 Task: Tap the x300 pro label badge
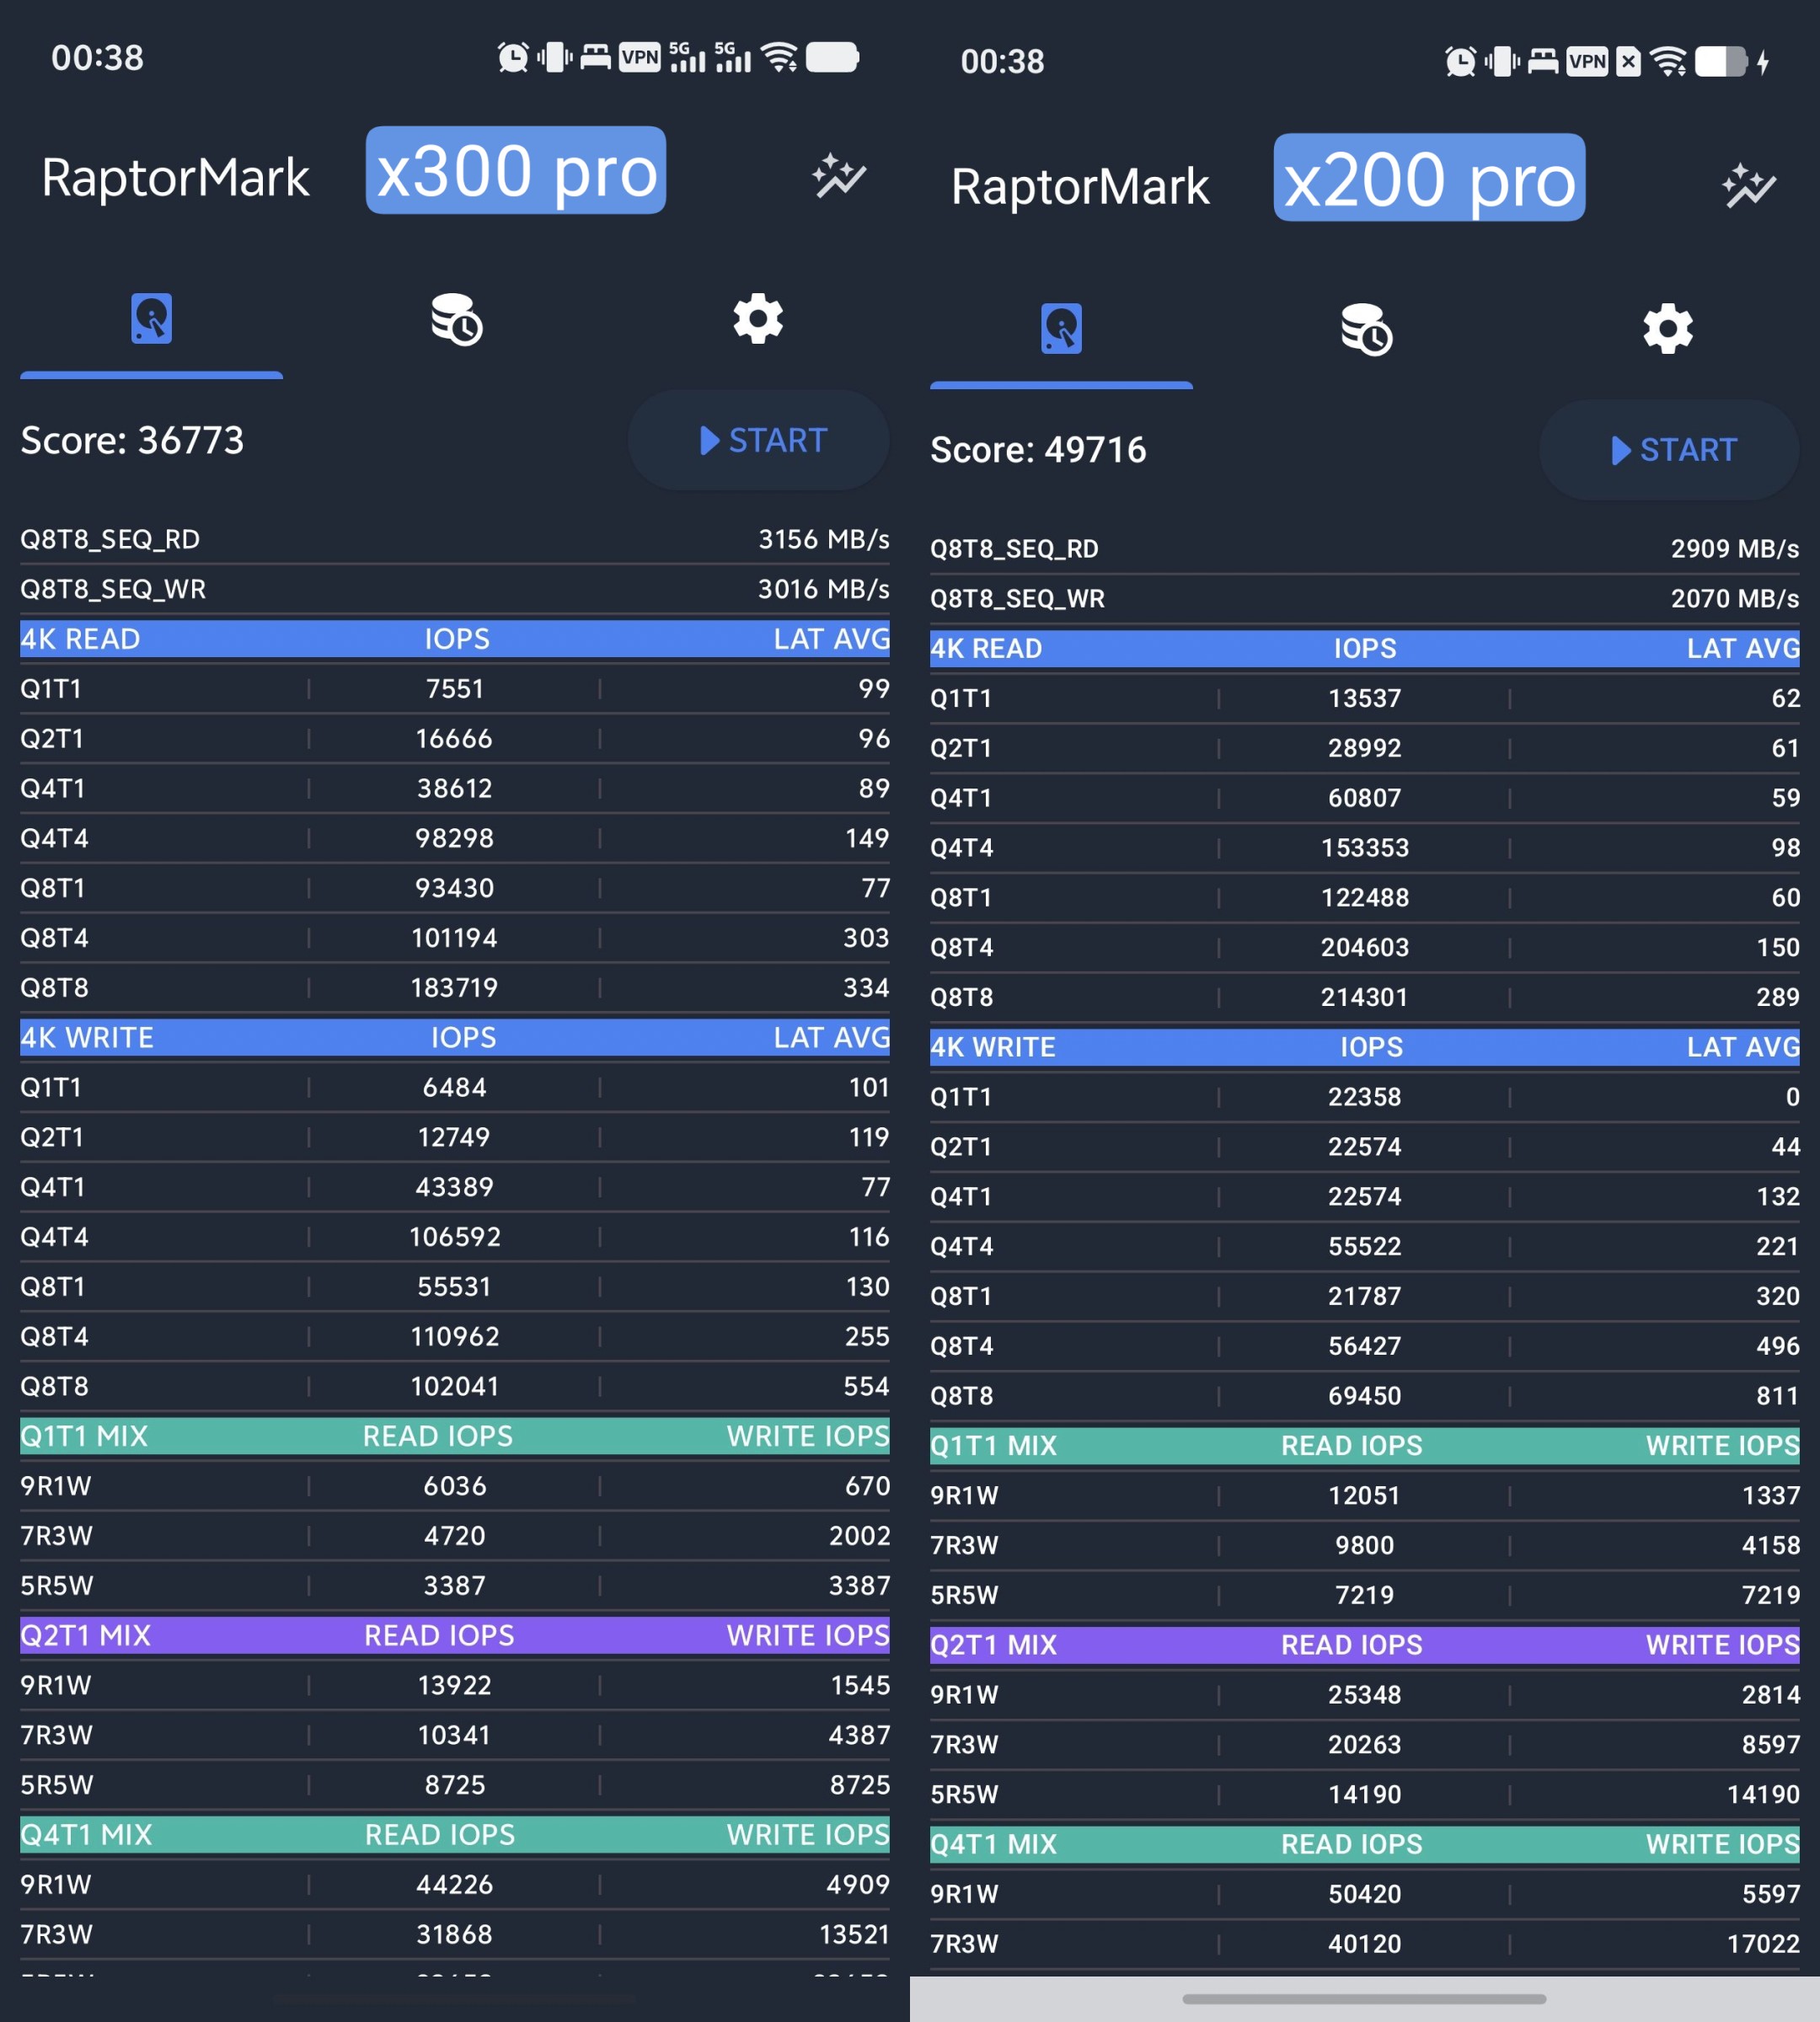pos(516,171)
